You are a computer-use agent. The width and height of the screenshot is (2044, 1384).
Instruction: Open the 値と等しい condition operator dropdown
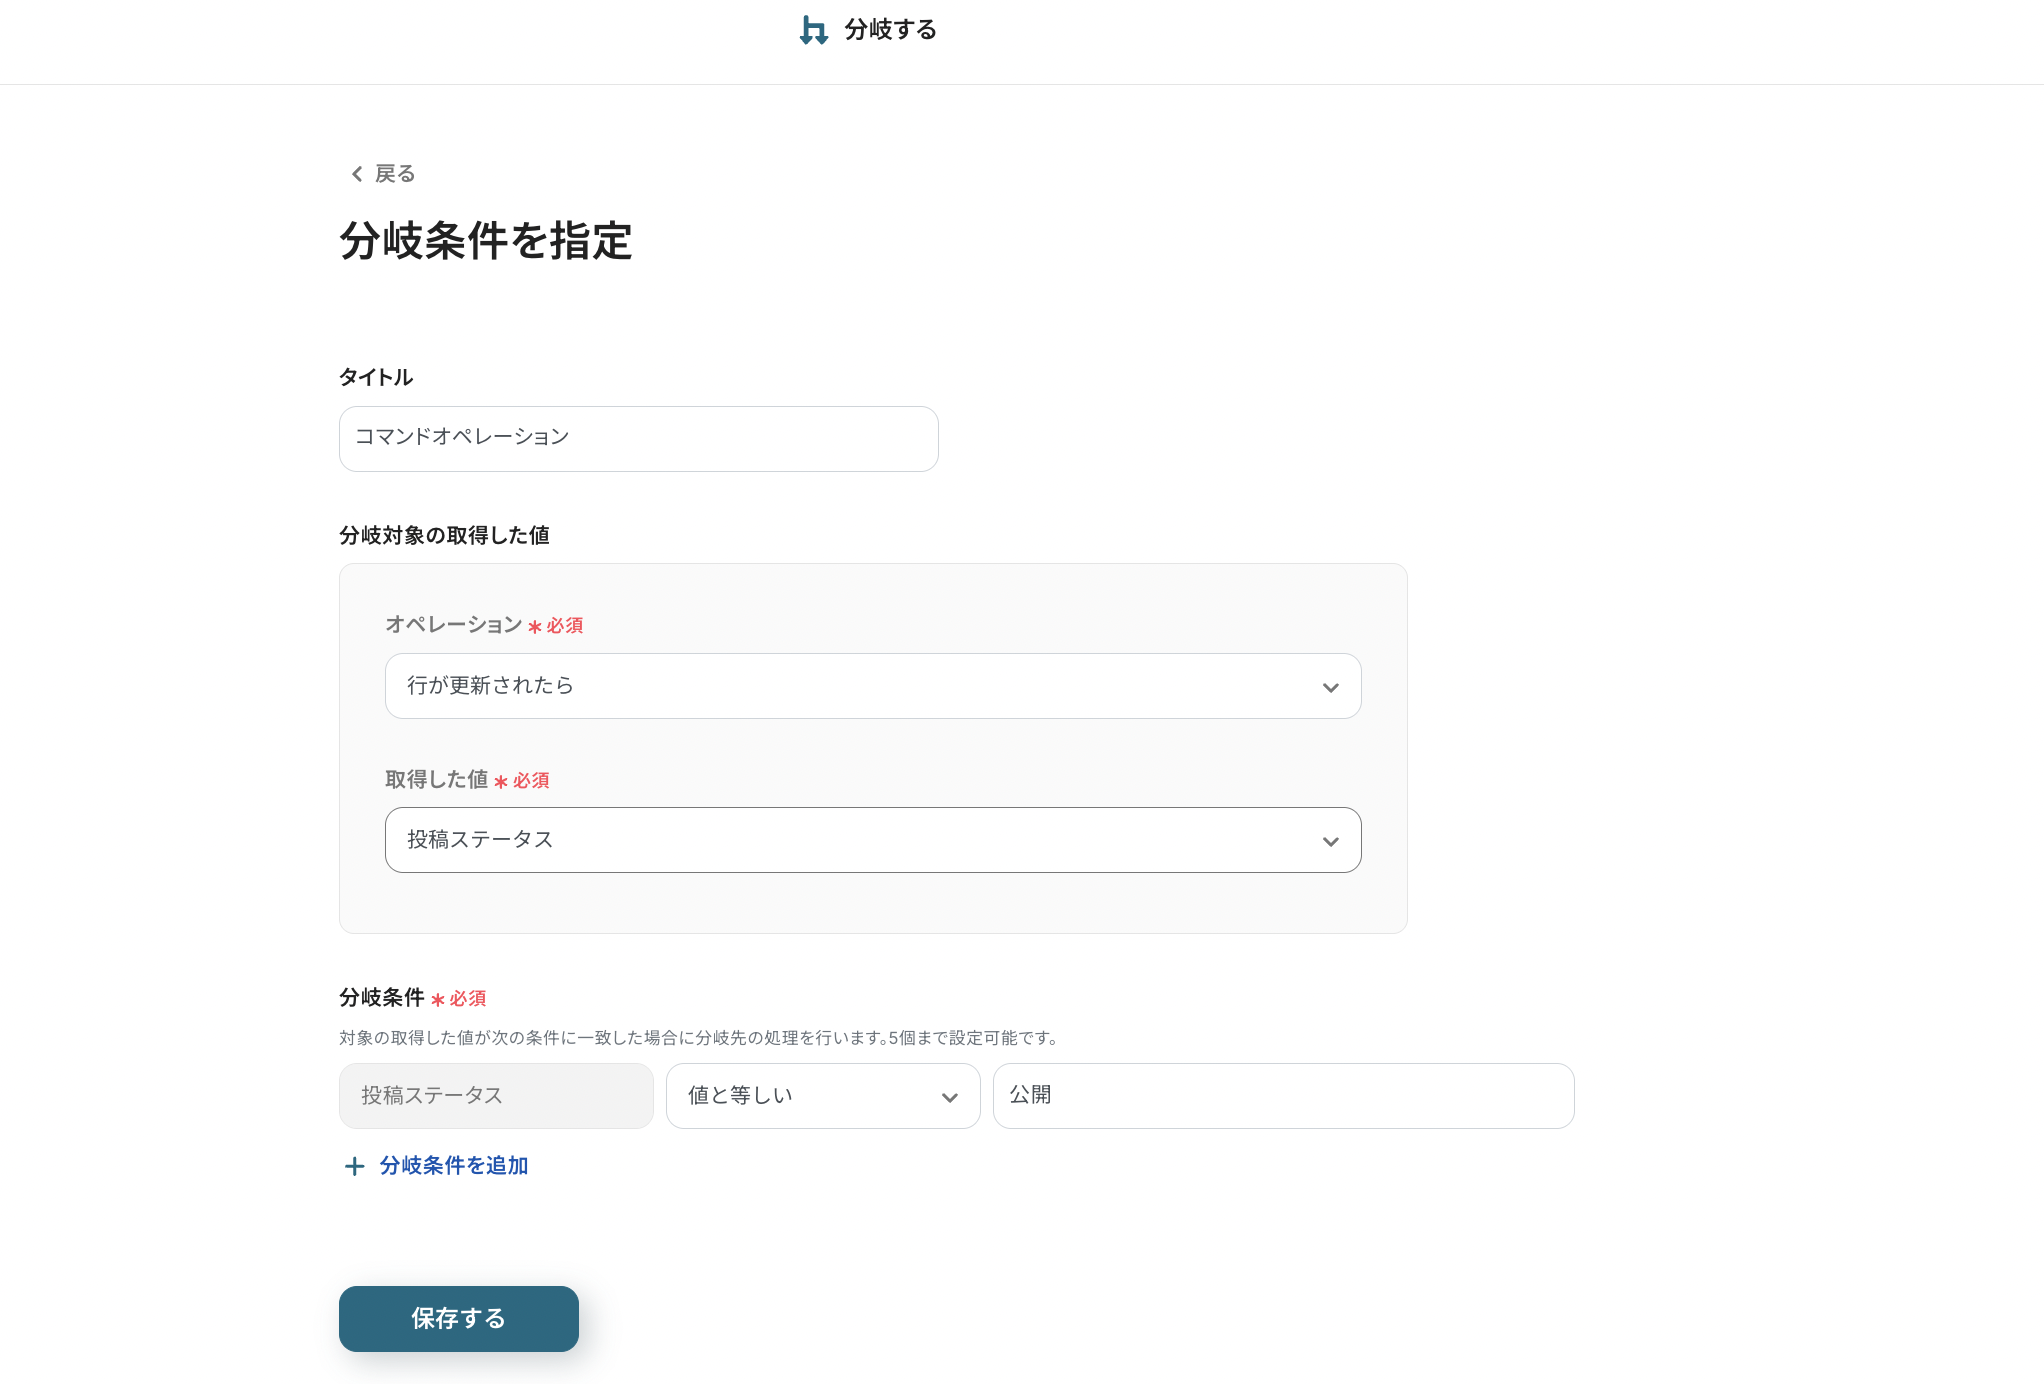tap(822, 1096)
